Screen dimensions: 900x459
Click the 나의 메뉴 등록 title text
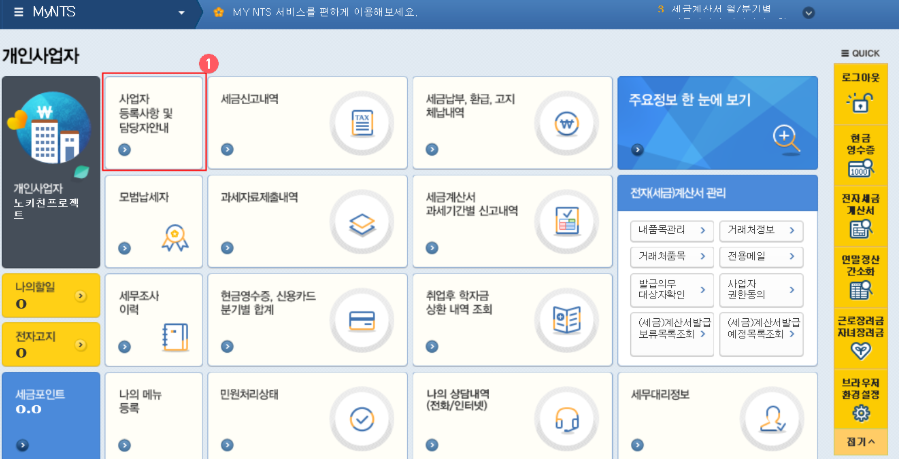coord(140,402)
